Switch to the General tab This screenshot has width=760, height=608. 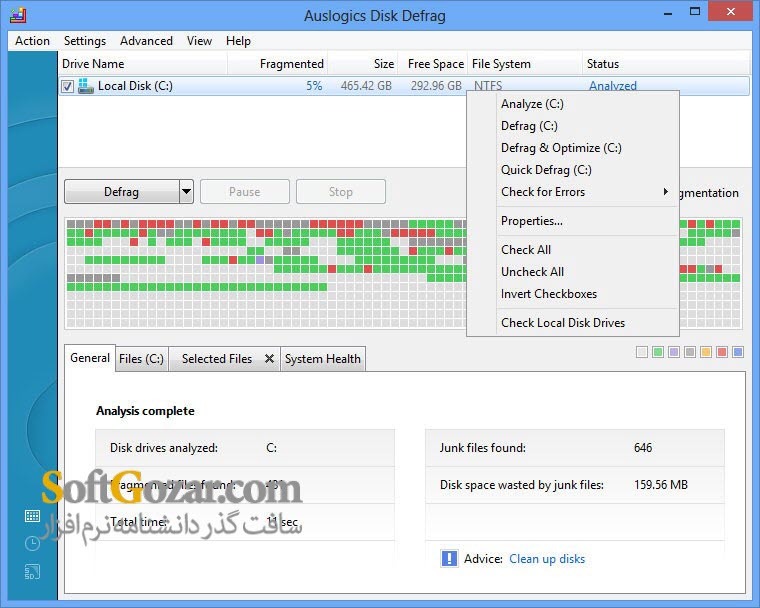(x=90, y=358)
